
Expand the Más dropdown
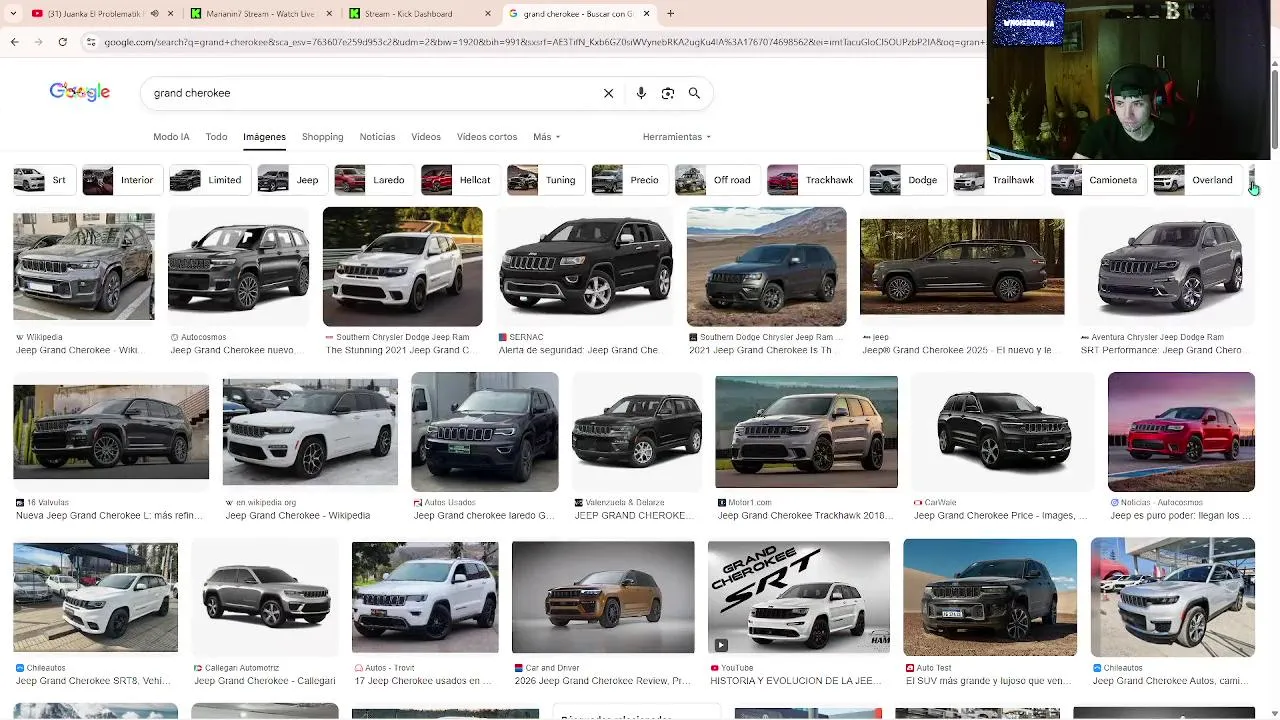pyautogui.click(x=546, y=137)
